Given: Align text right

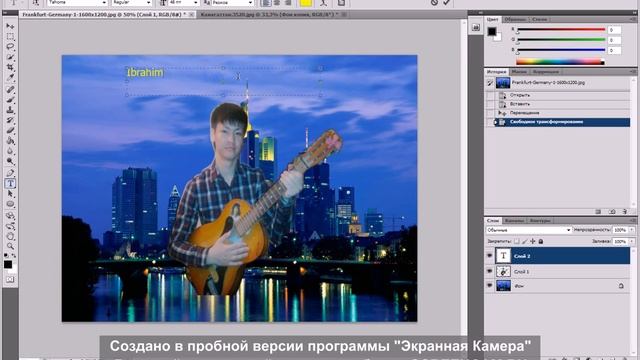Looking at the screenshot, I should pyautogui.click(x=288, y=2).
